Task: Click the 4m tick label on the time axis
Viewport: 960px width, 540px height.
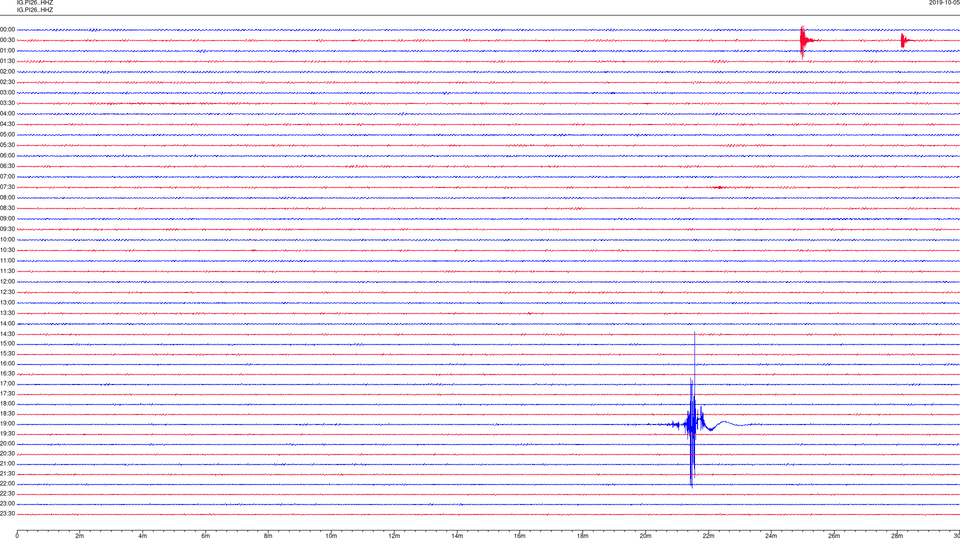Action: point(143,536)
